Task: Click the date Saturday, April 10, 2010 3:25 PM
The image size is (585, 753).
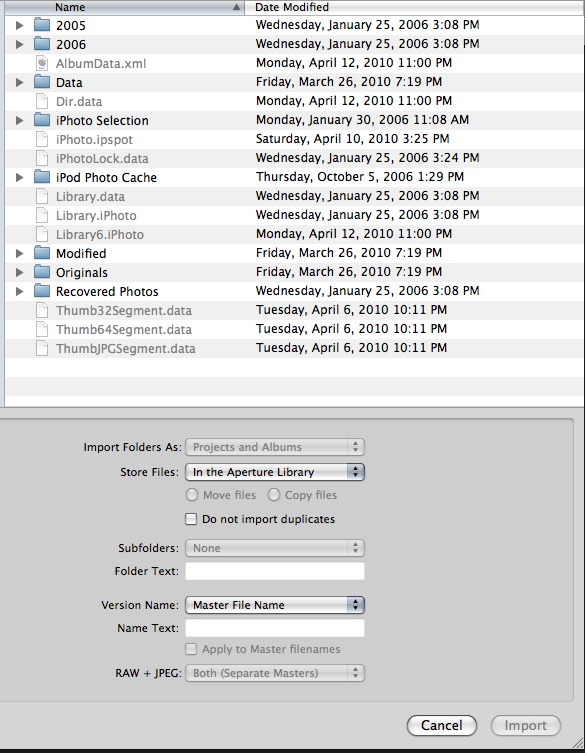Action: click(353, 139)
